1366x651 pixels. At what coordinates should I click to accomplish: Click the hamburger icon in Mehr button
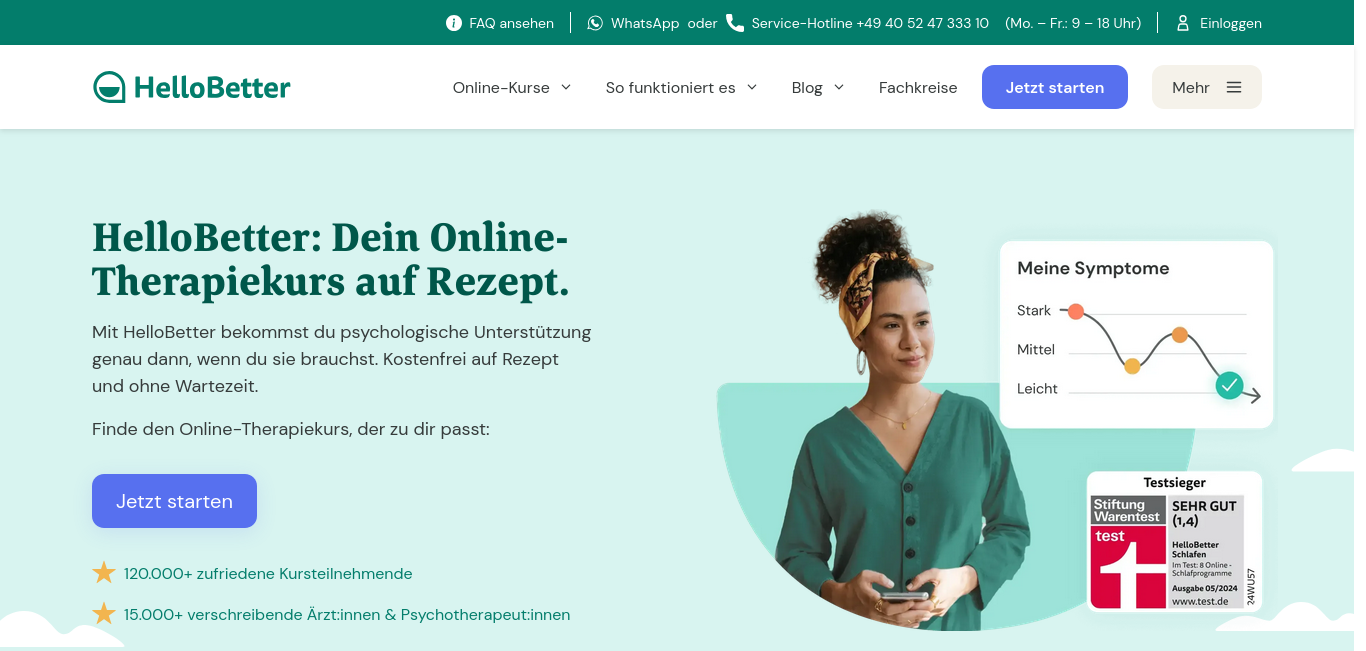[1234, 87]
